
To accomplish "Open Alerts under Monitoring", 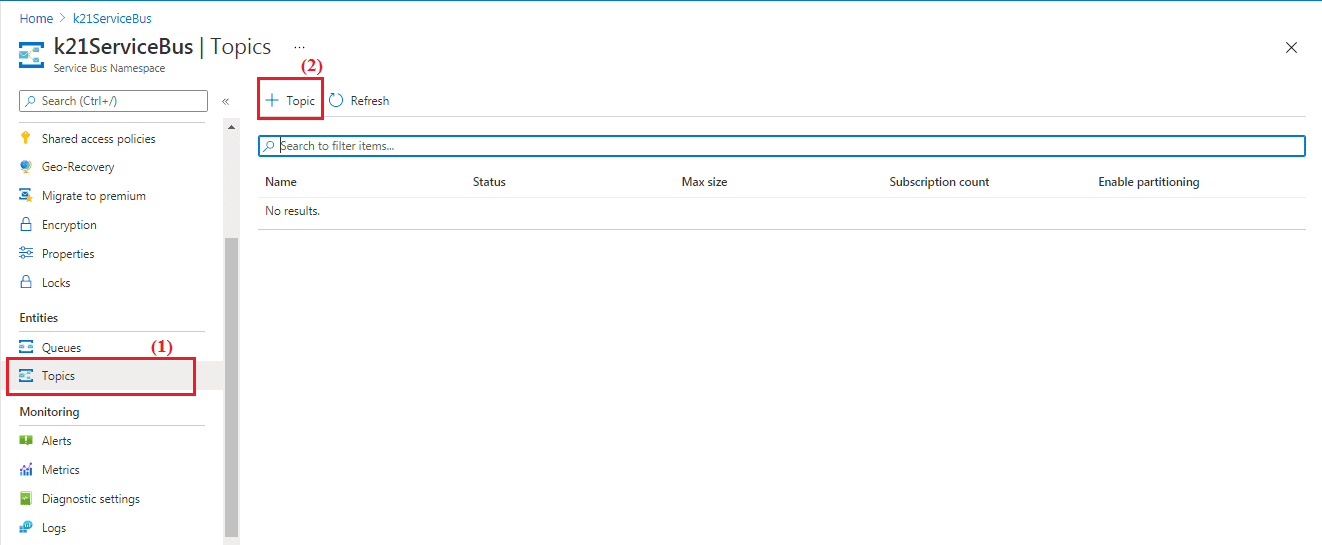I will (x=57, y=441).
